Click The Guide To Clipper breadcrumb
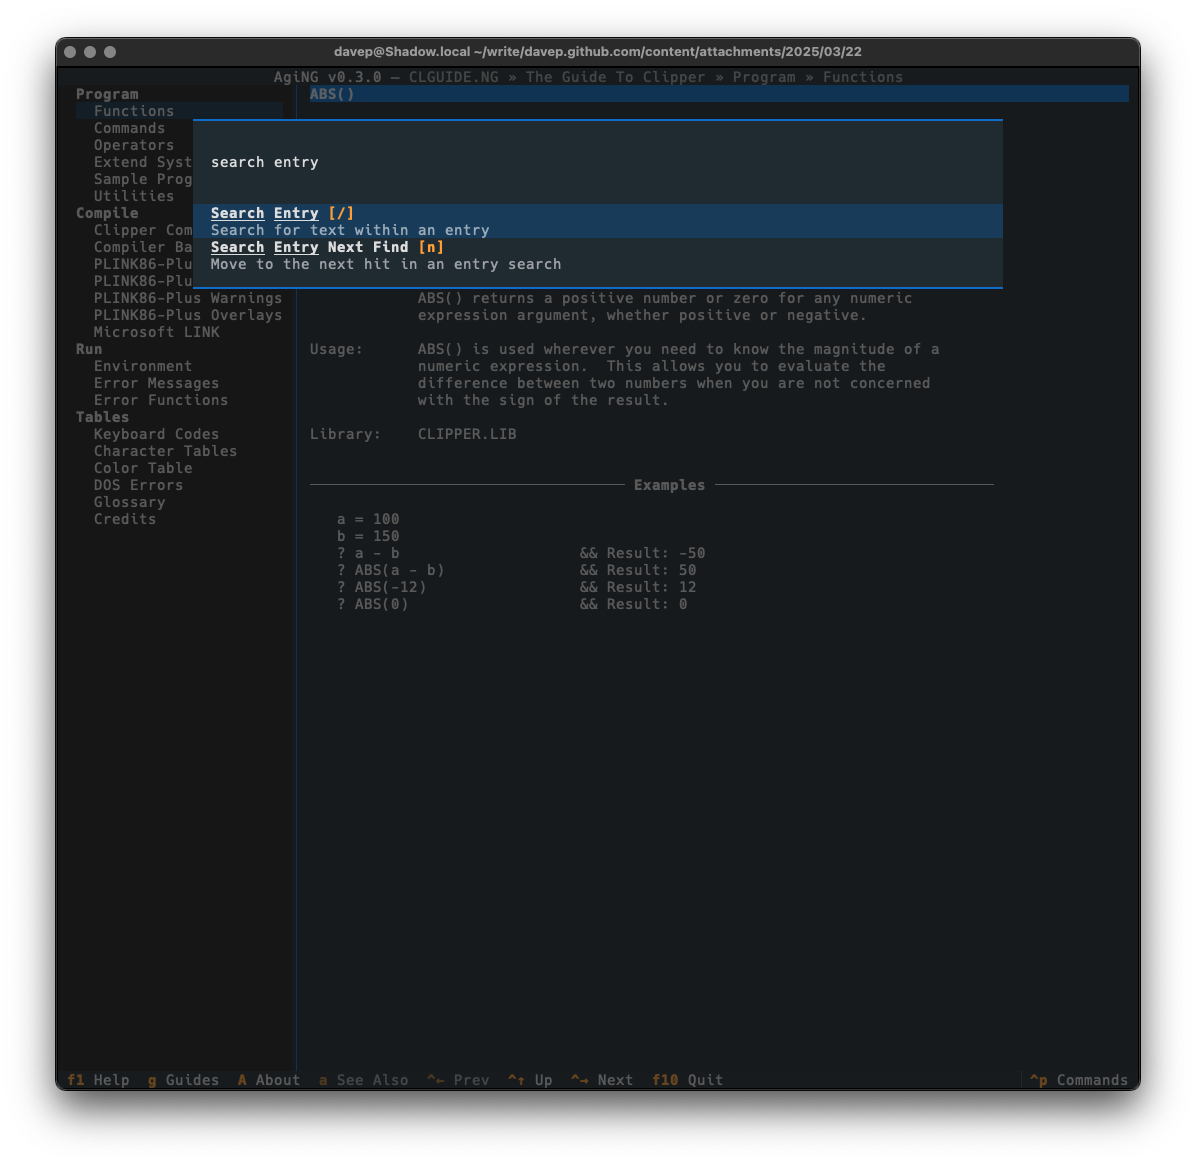The width and height of the screenshot is (1196, 1164). coord(615,76)
